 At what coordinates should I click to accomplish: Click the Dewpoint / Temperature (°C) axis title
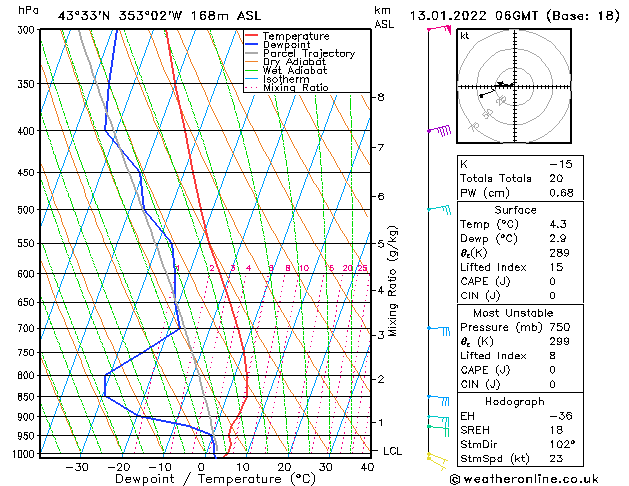point(215,479)
